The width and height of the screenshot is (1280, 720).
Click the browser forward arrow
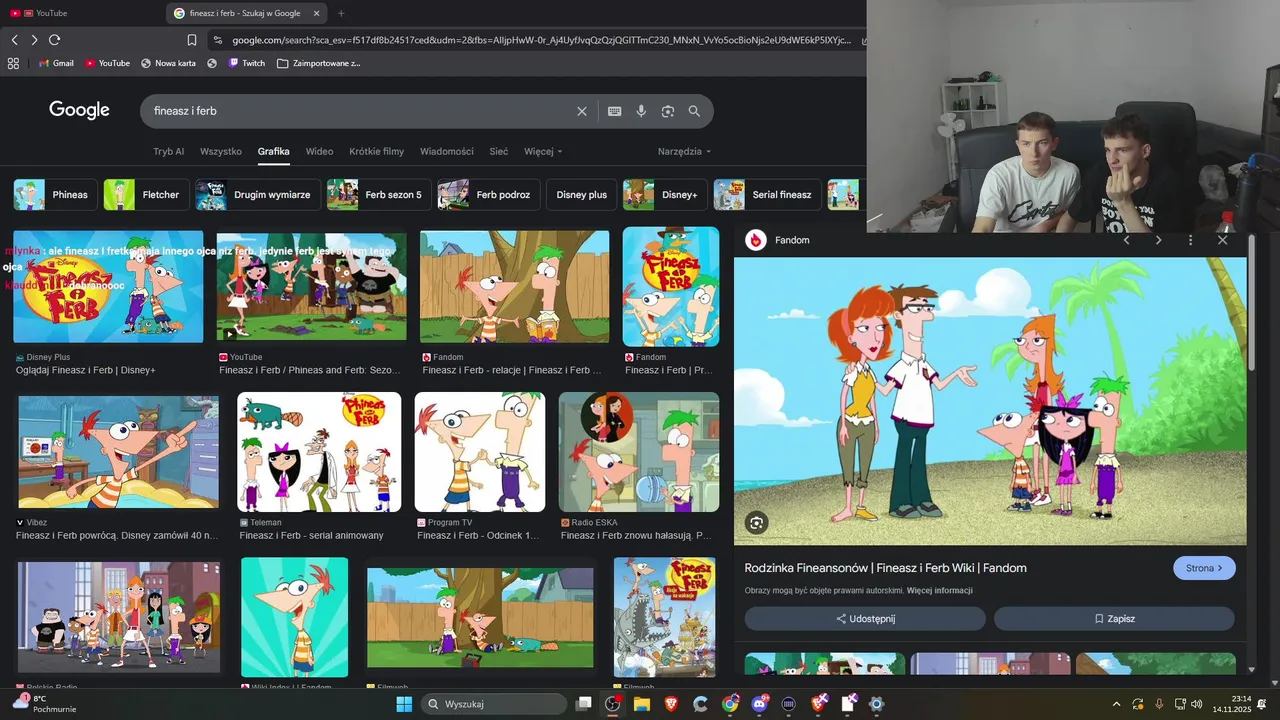point(34,40)
